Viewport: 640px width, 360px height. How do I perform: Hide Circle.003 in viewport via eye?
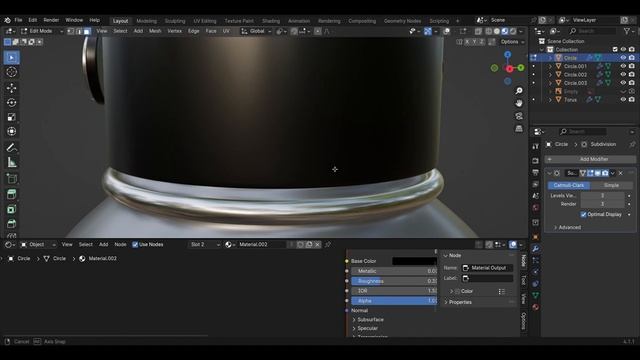623,83
